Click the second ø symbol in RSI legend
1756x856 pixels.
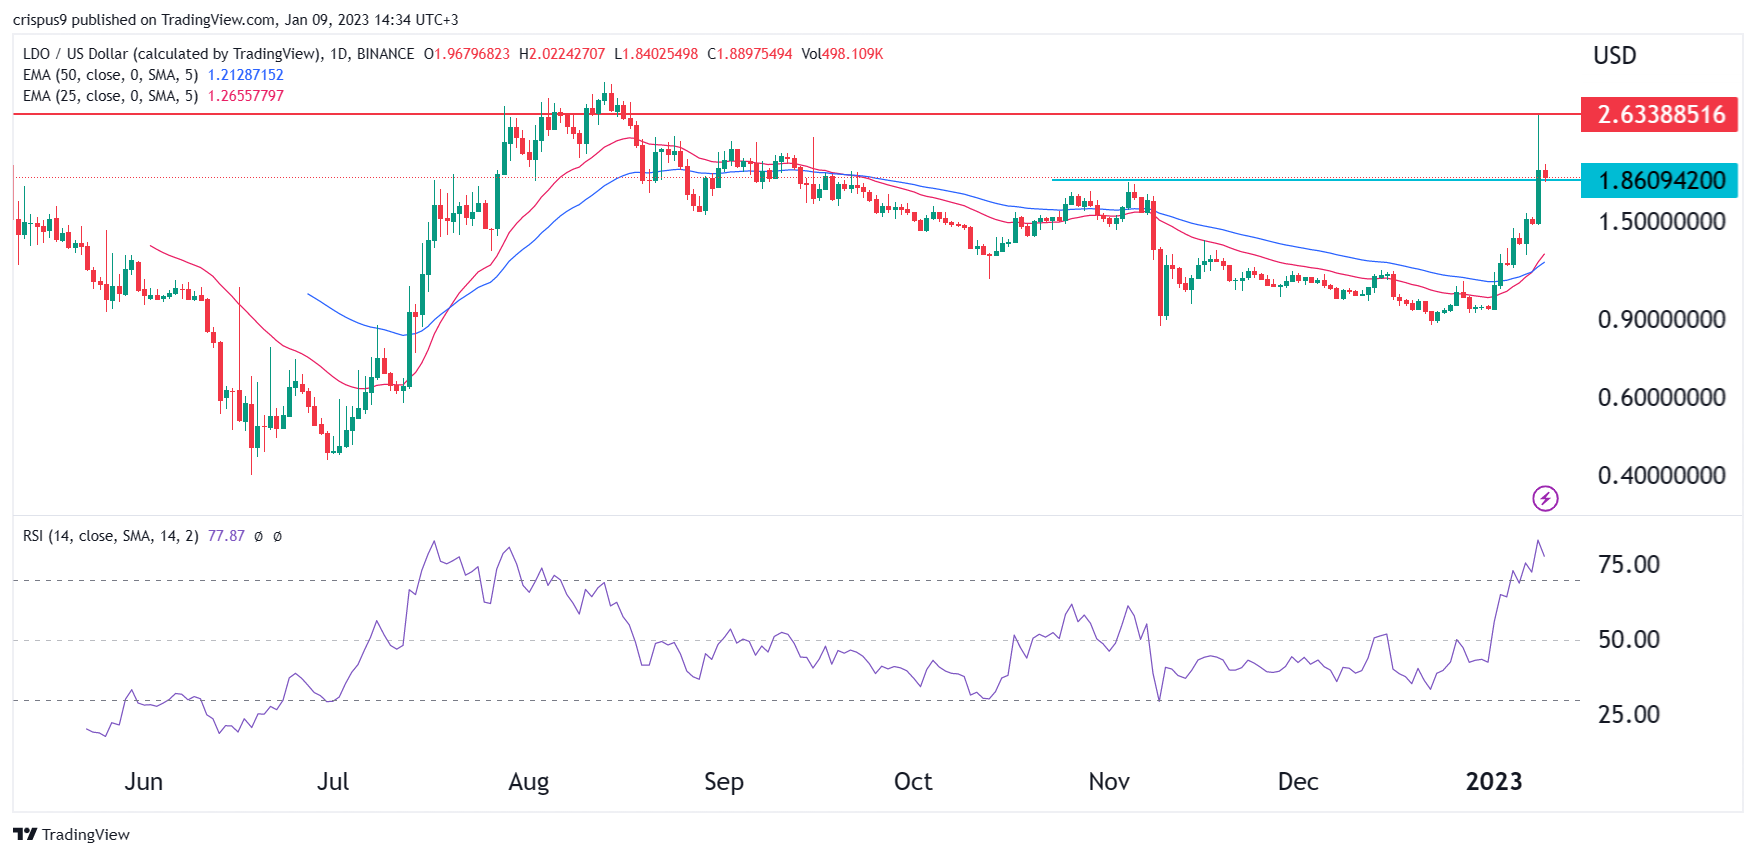(x=277, y=536)
